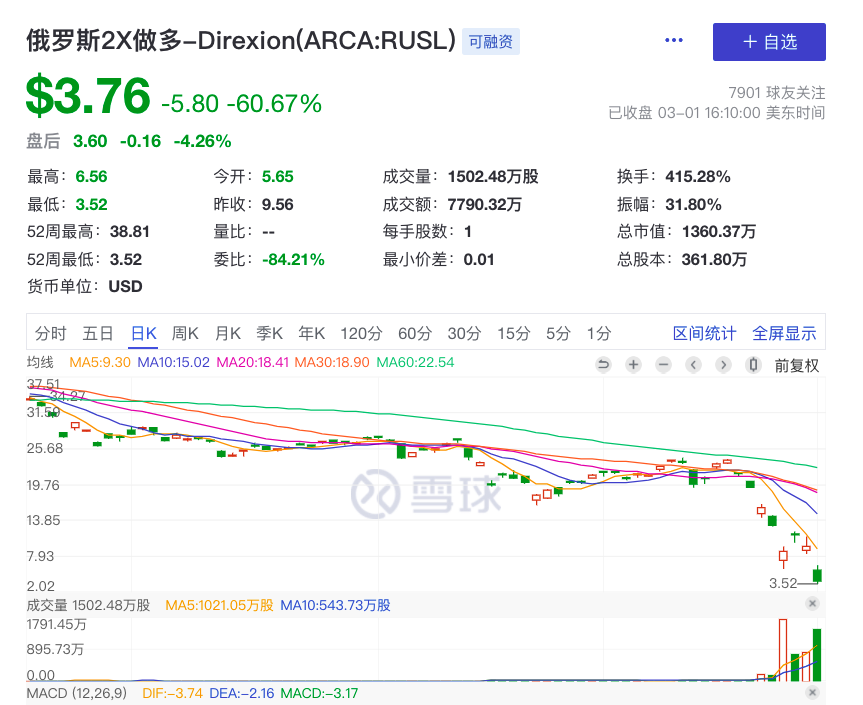Toggle the candlestick style icon
This screenshot has height=705, width=863.
pos(753,365)
